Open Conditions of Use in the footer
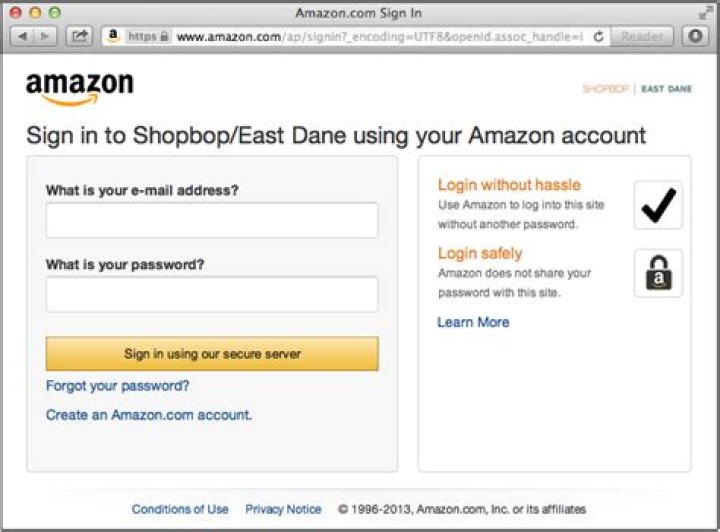720x532 pixels. [x=180, y=509]
